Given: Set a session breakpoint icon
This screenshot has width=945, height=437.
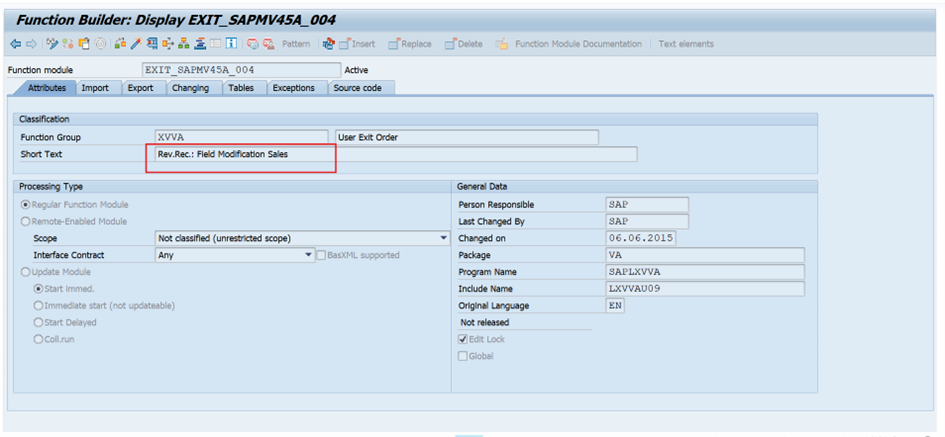Looking at the screenshot, I should (253, 44).
